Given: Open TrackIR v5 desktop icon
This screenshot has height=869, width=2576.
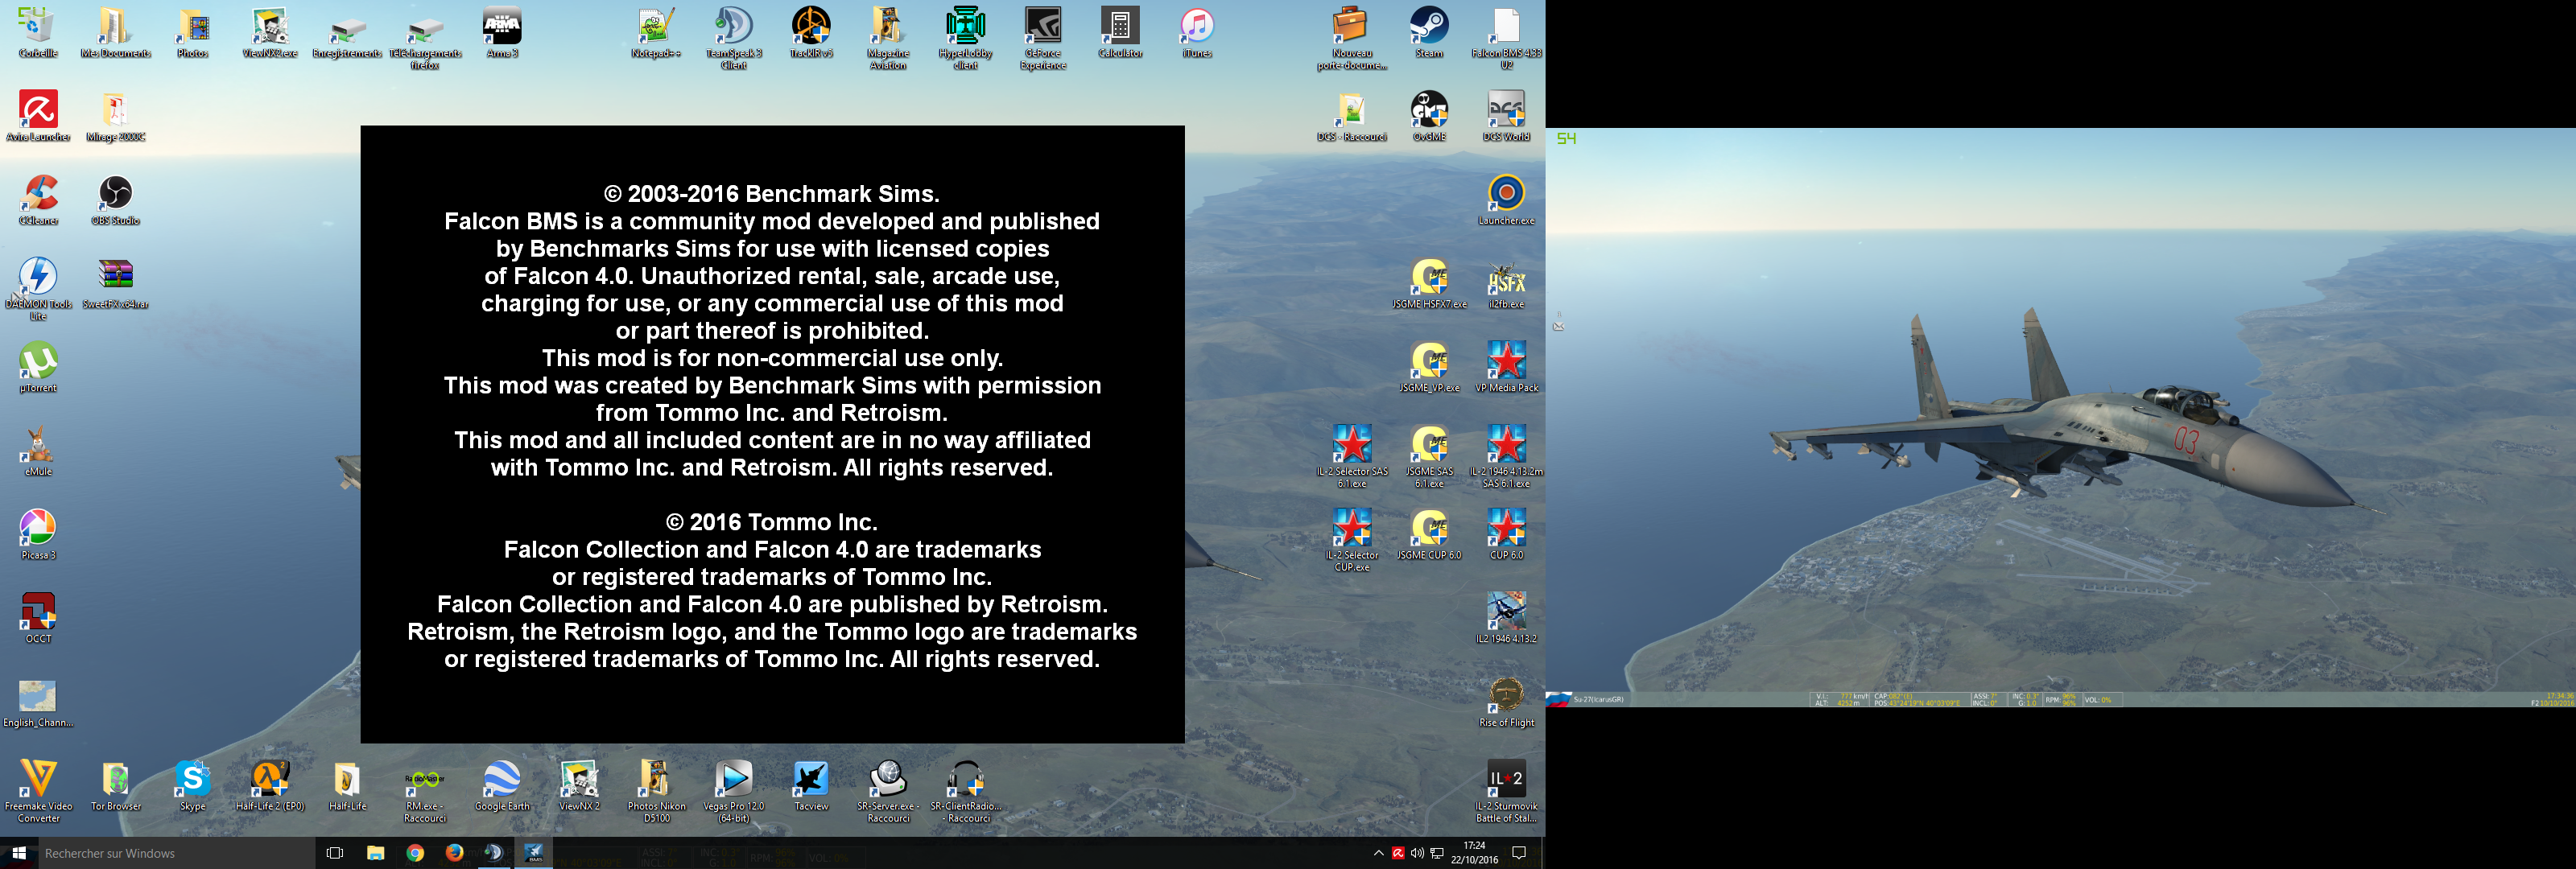Looking at the screenshot, I should 811,32.
